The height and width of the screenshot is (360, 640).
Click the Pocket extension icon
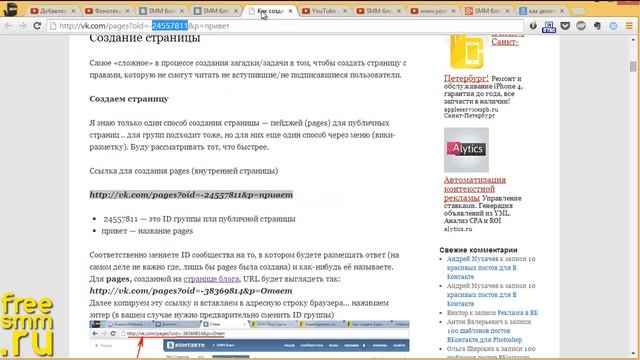[x=565, y=26]
